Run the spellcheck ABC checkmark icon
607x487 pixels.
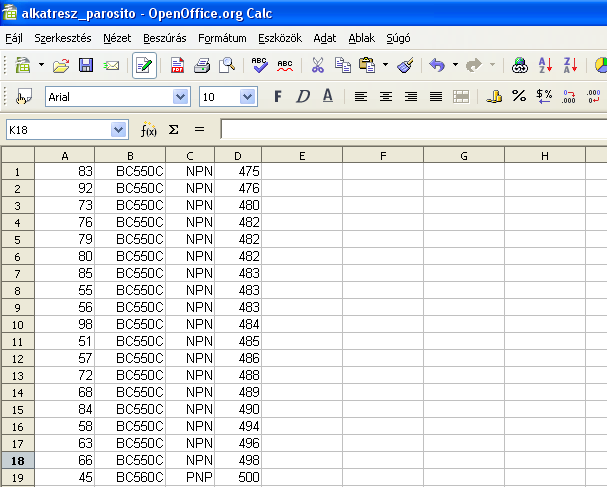click(x=259, y=65)
